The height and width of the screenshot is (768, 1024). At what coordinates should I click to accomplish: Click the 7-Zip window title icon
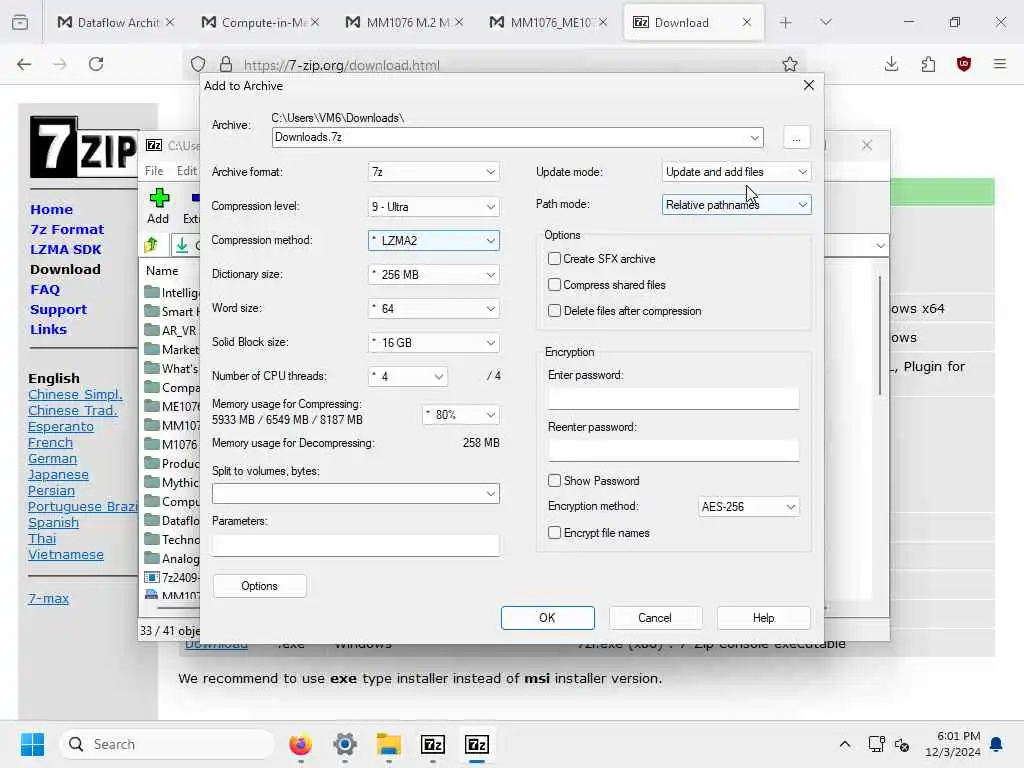pos(154,145)
